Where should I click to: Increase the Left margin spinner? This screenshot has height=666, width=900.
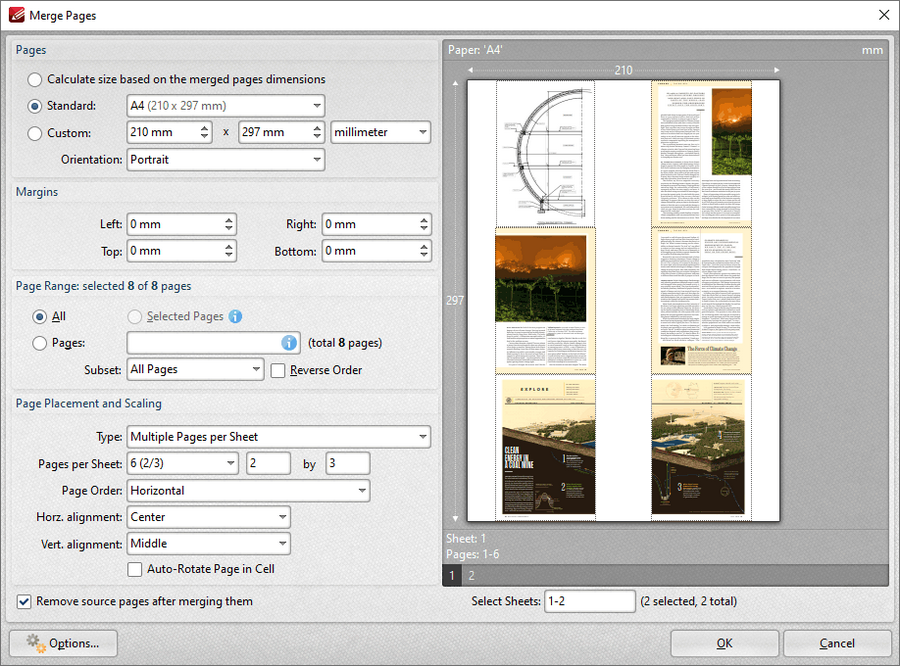229,220
